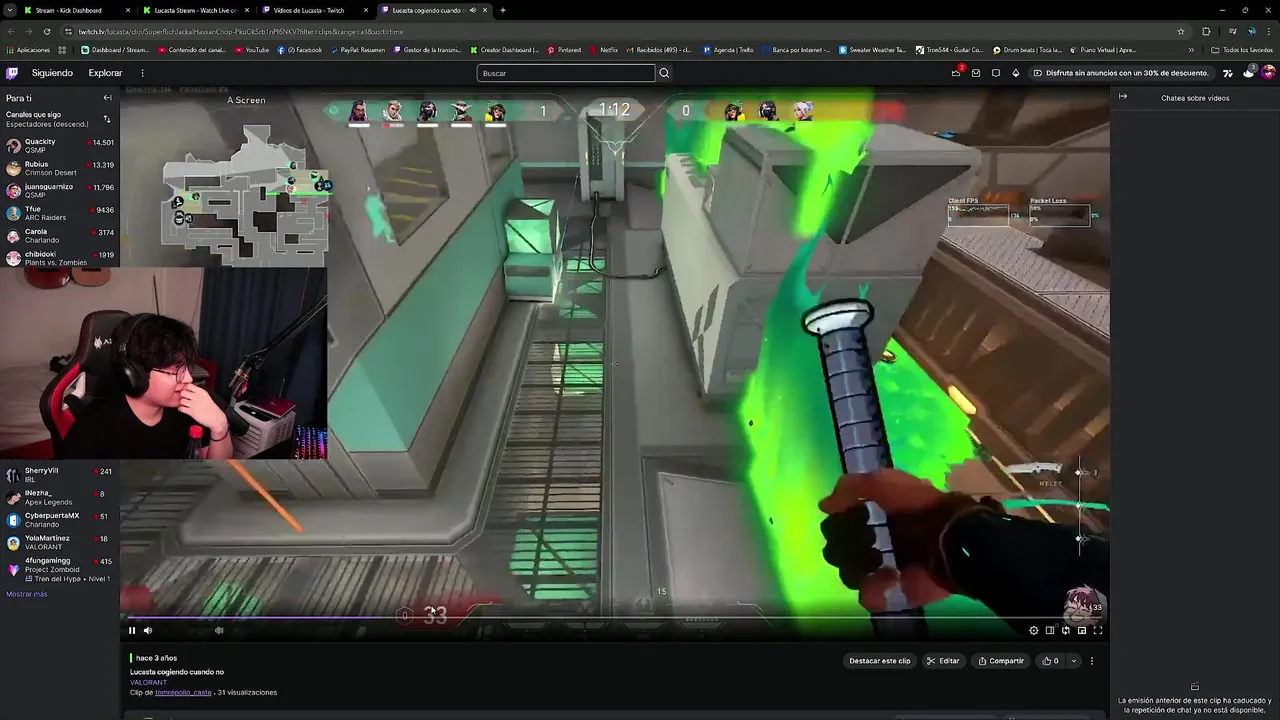Collapse the Para ti sidebar arrow

point(107,98)
